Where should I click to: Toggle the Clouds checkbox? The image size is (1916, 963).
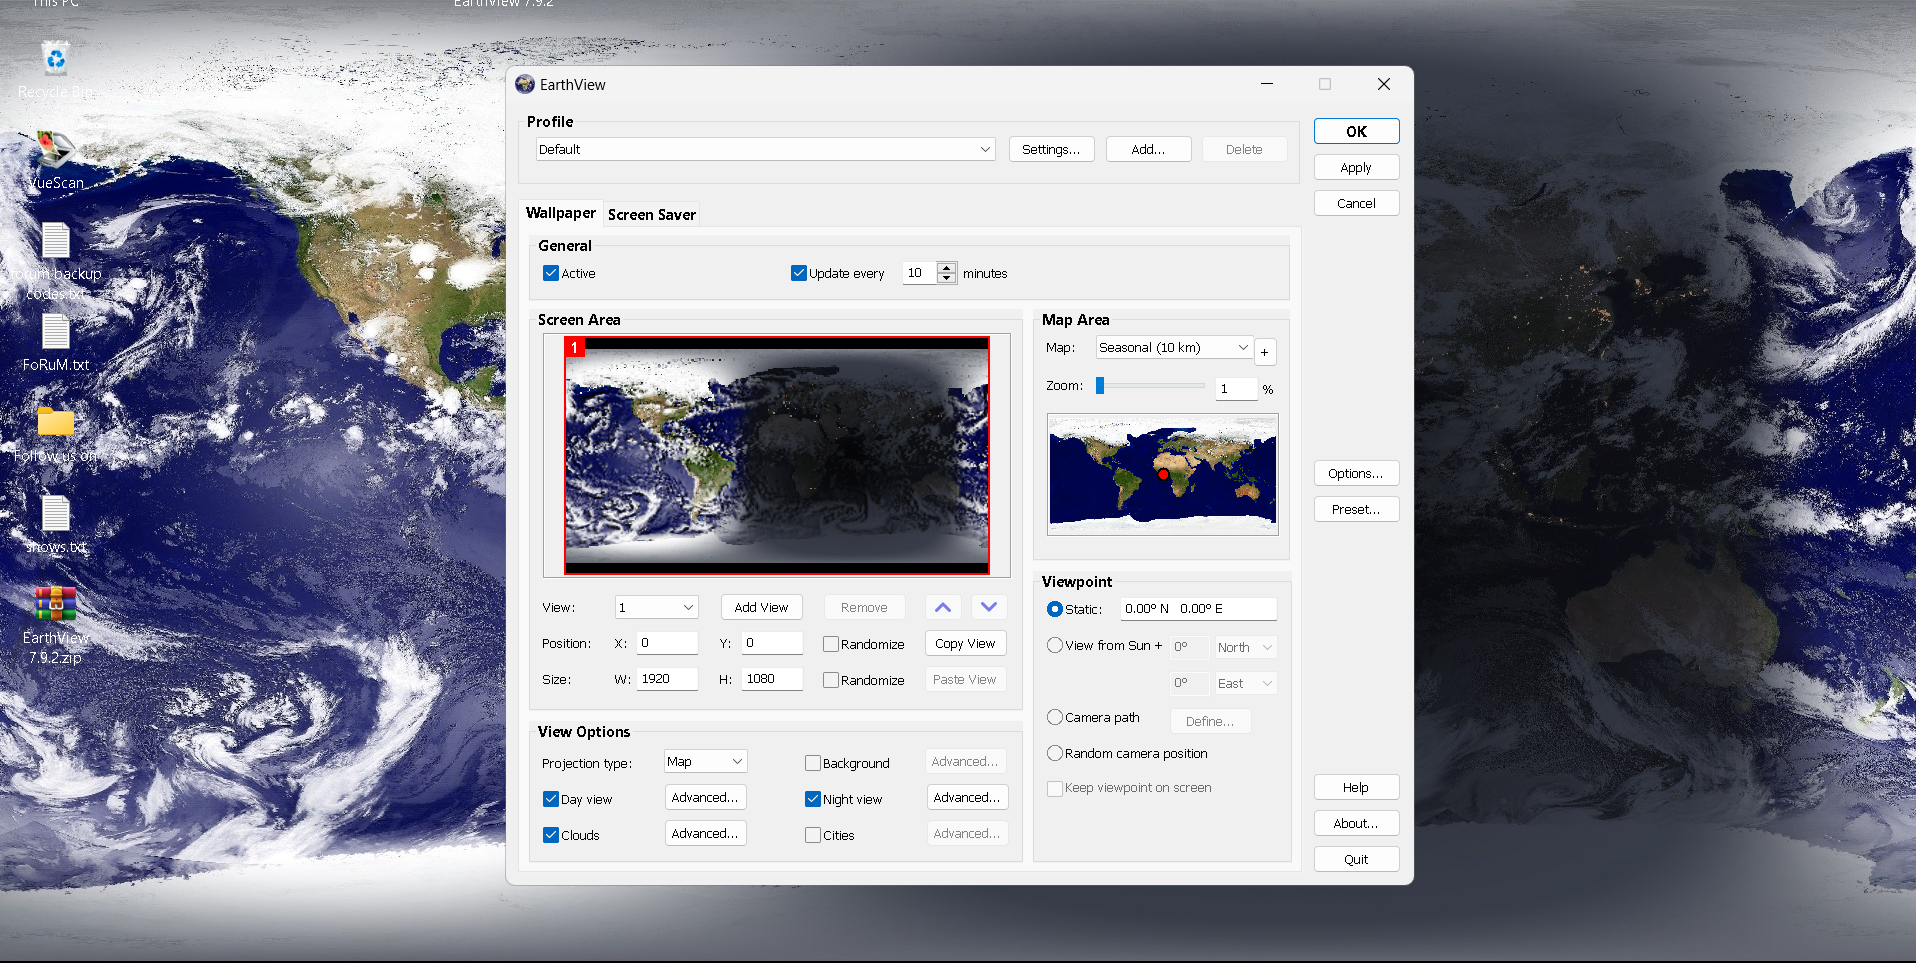pyautogui.click(x=551, y=835)
